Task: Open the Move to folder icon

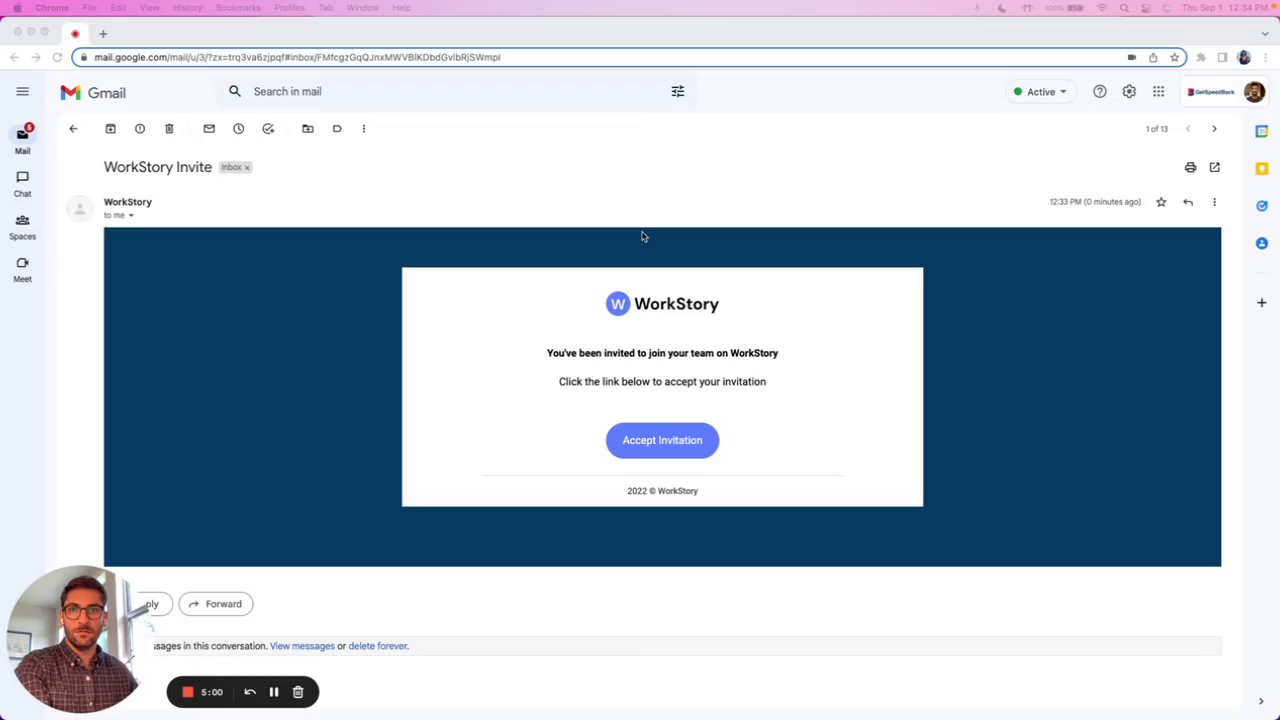Action: pos(308,129)
